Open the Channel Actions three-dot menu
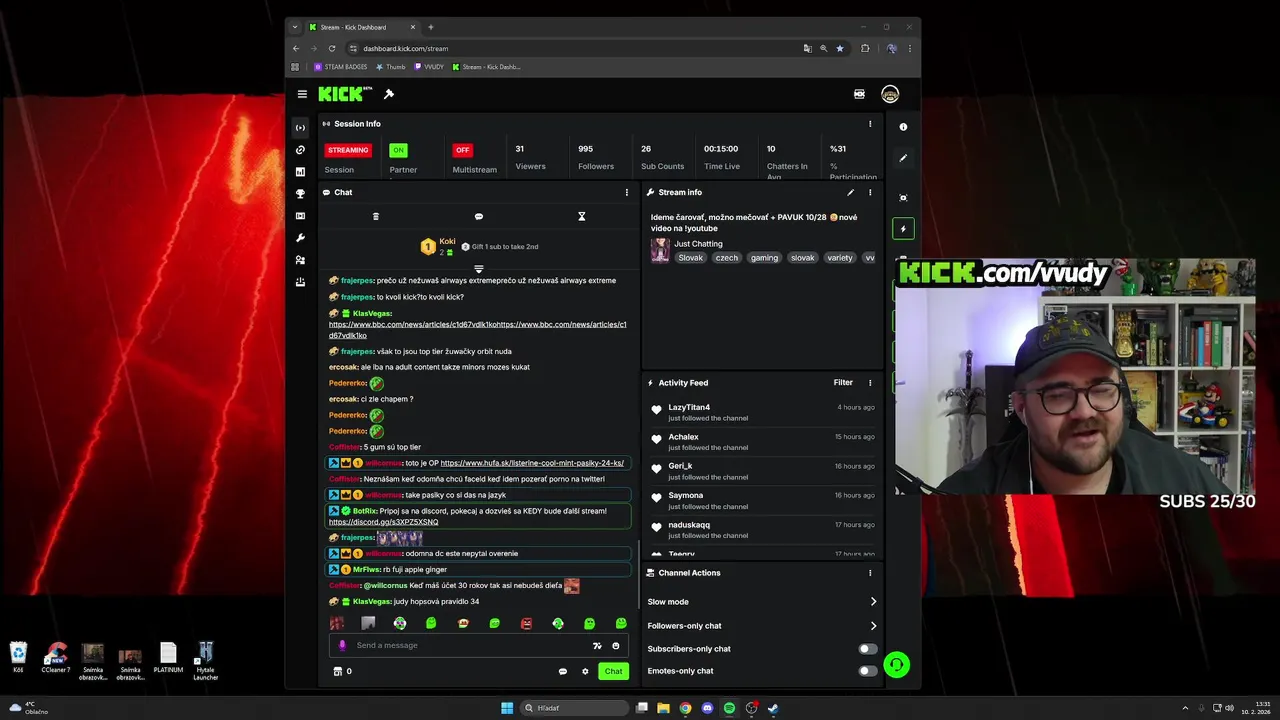 (x=870, y=573)
